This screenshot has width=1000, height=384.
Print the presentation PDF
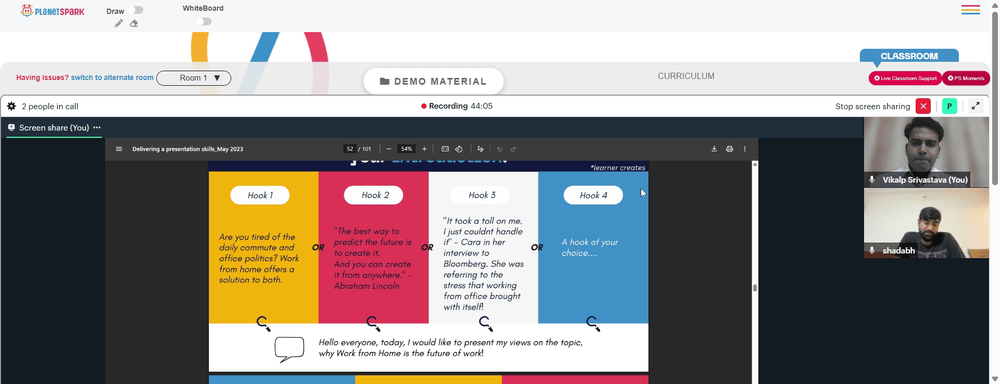click(x=730, y=149)
